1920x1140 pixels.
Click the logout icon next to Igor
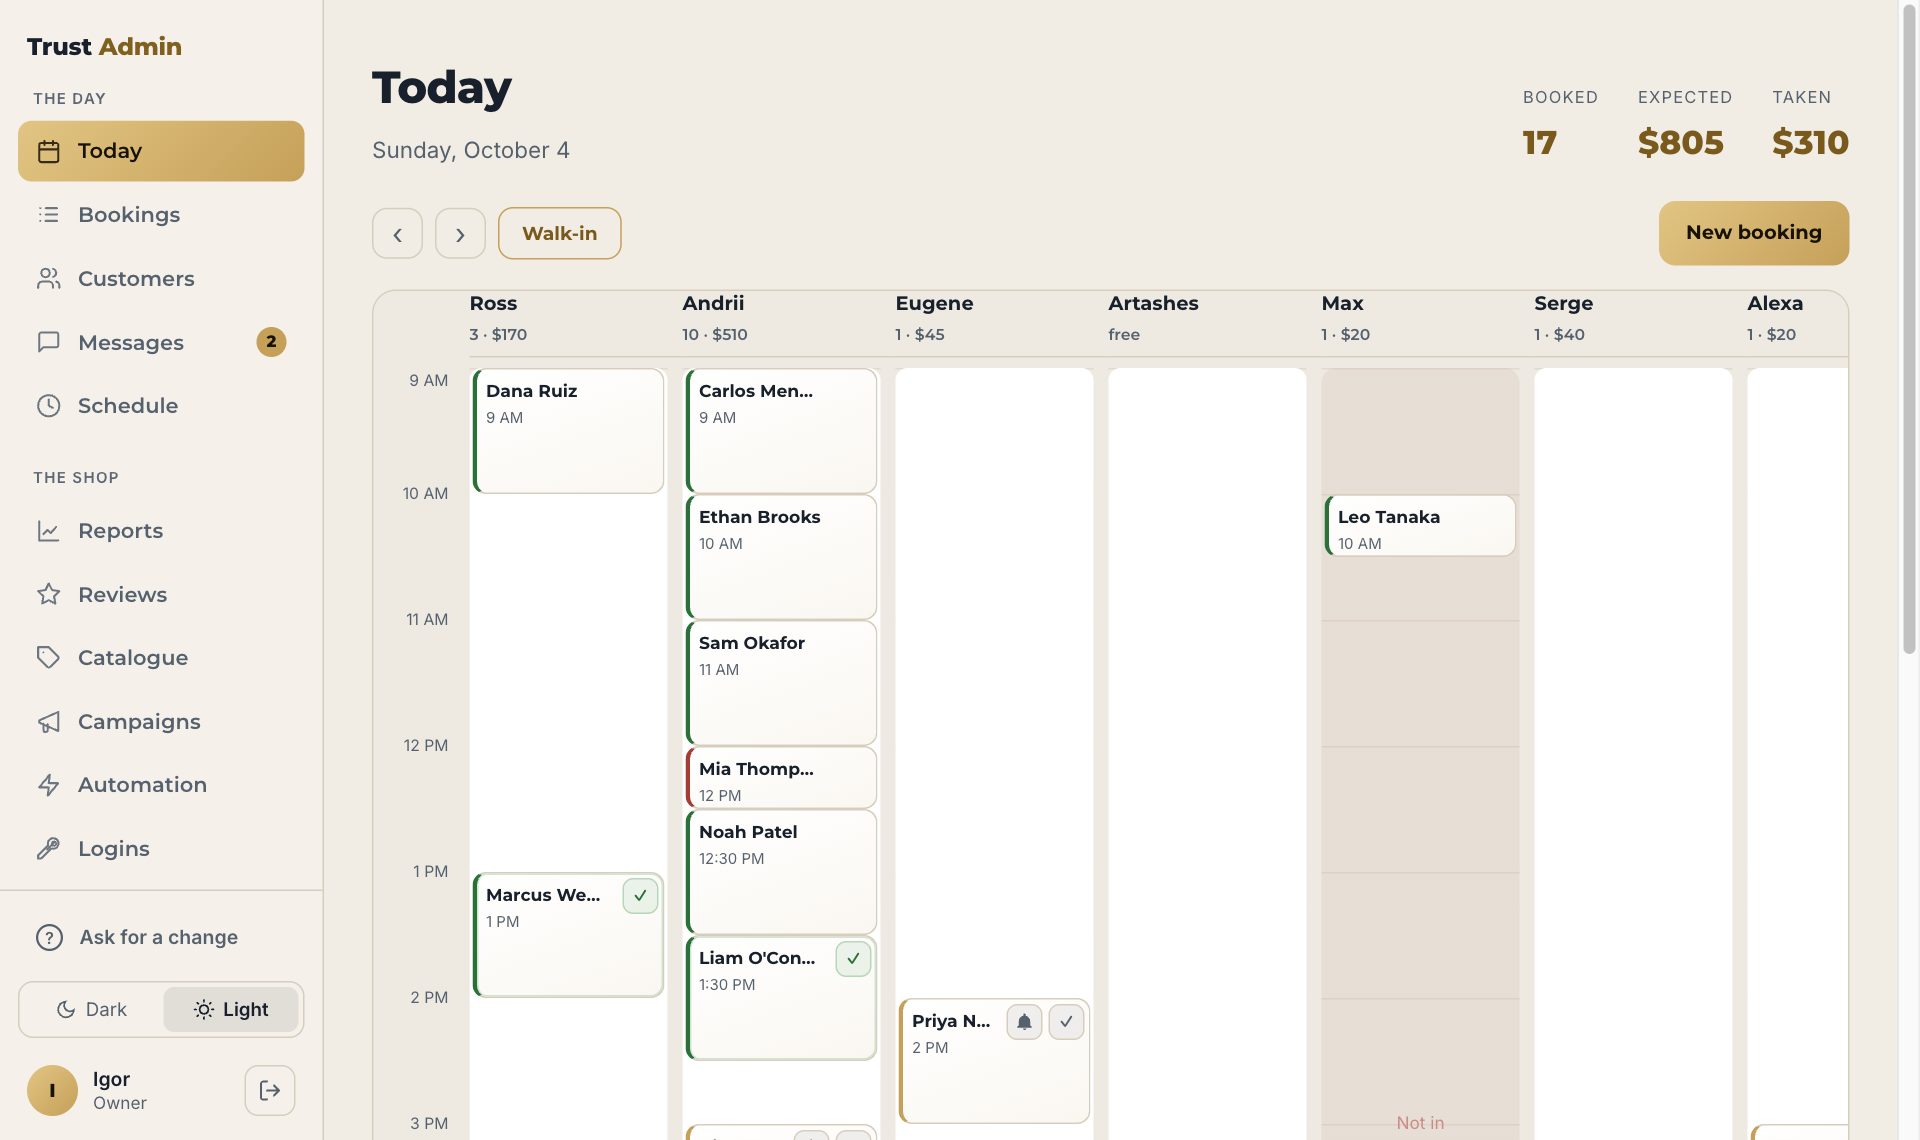tap(269, 1090)
